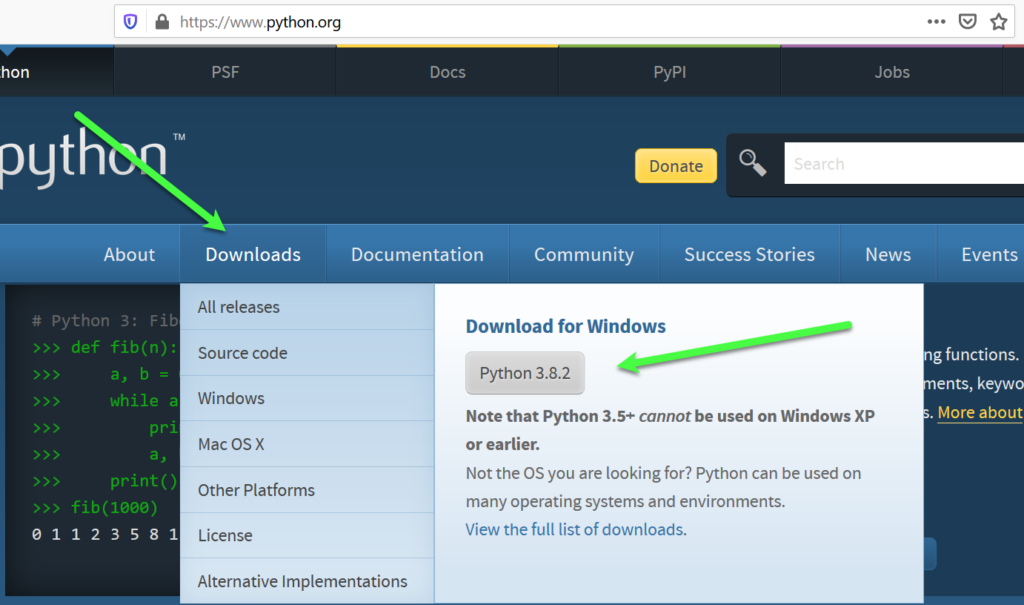This screenshot has height=605, width=1024.
Task: Open the PSF top tab
Action: 225,72
